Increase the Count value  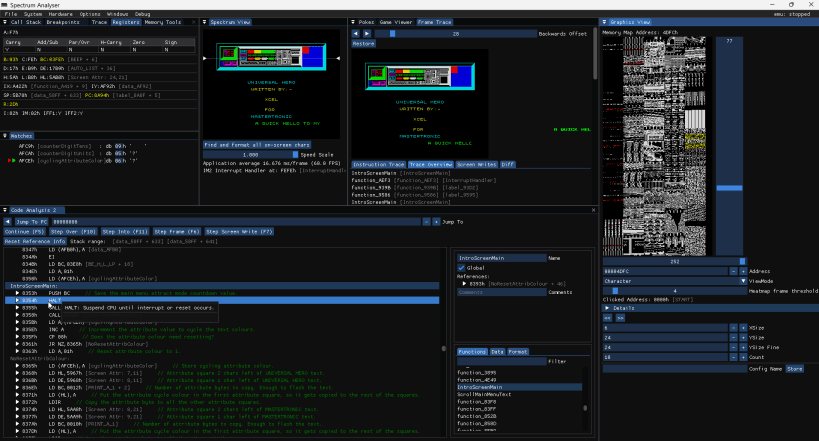pos(743,357)
